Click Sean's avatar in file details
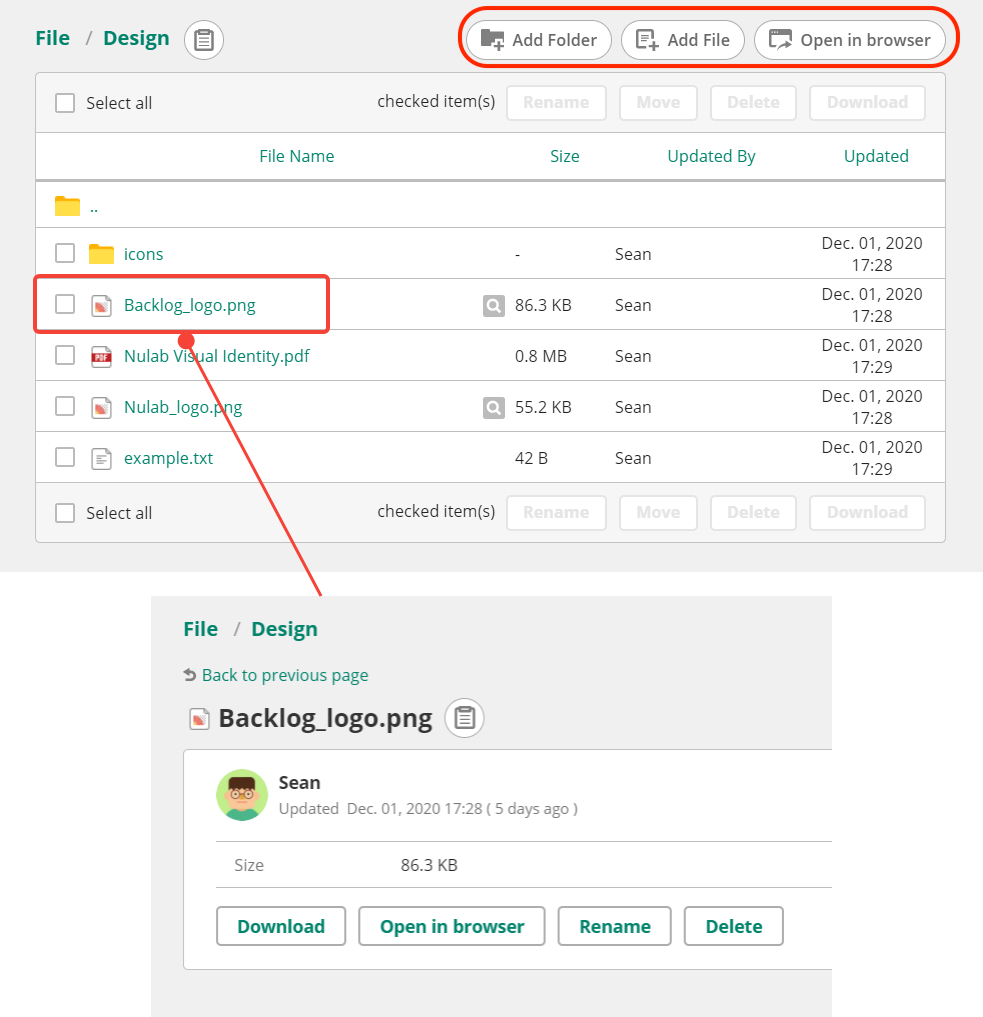This screenshot has height=1017, width=983. point(242,795)
